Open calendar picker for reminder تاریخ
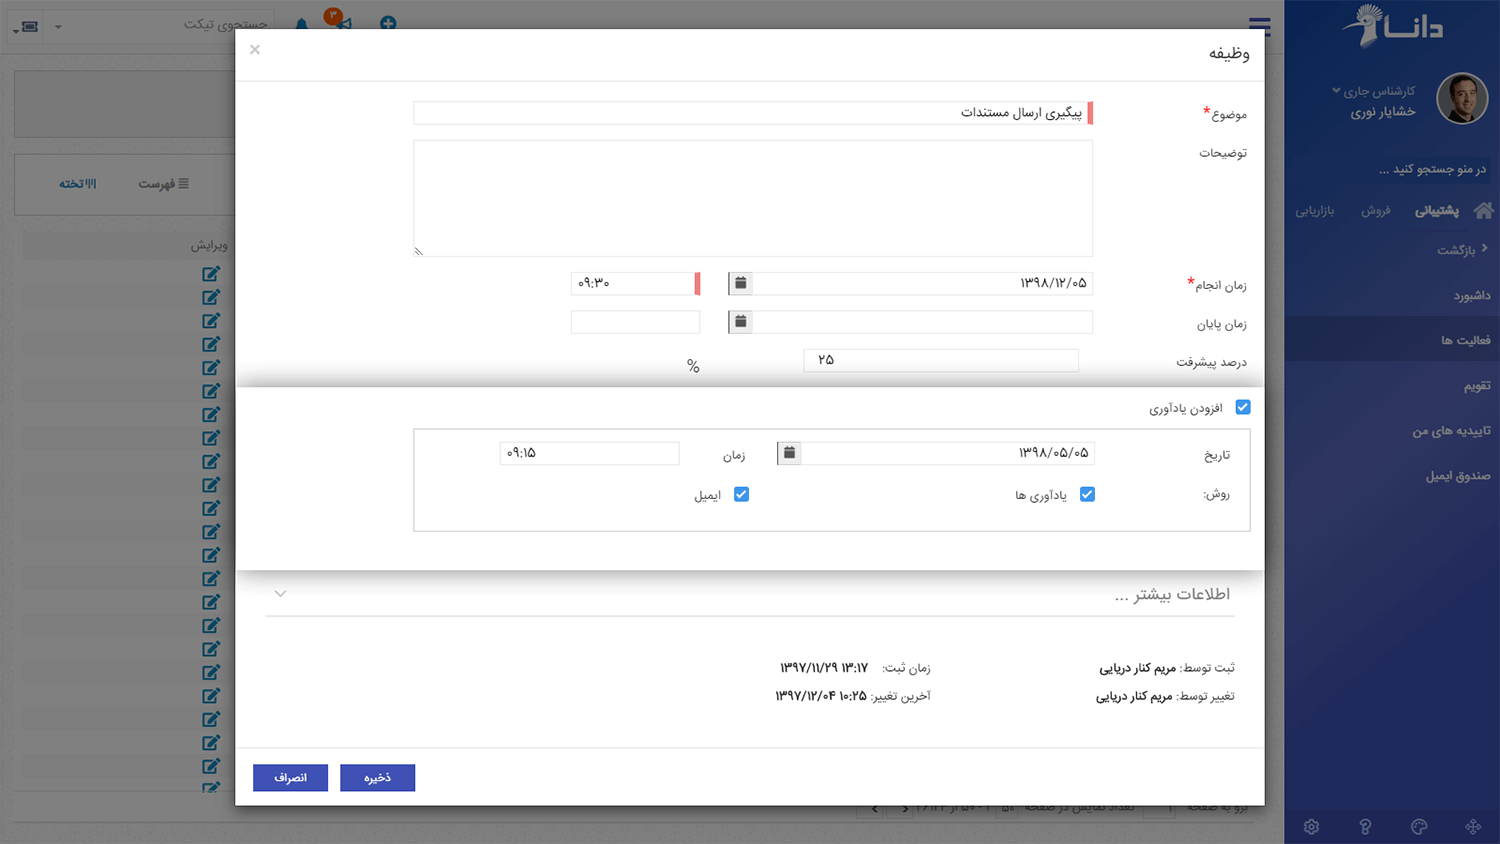 (x=789, y=453)
